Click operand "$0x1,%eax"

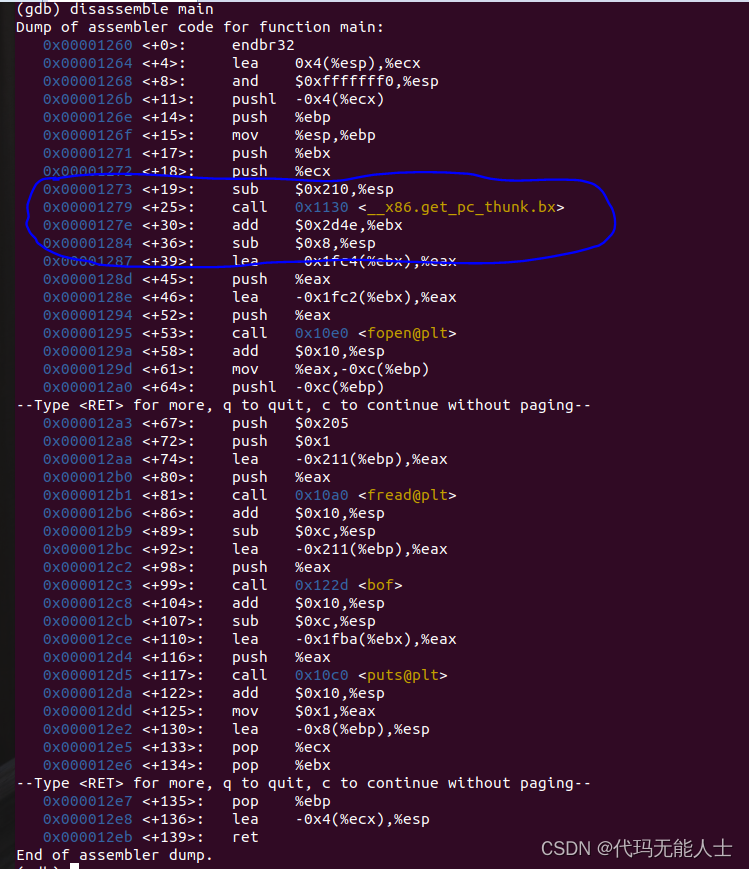335,711
